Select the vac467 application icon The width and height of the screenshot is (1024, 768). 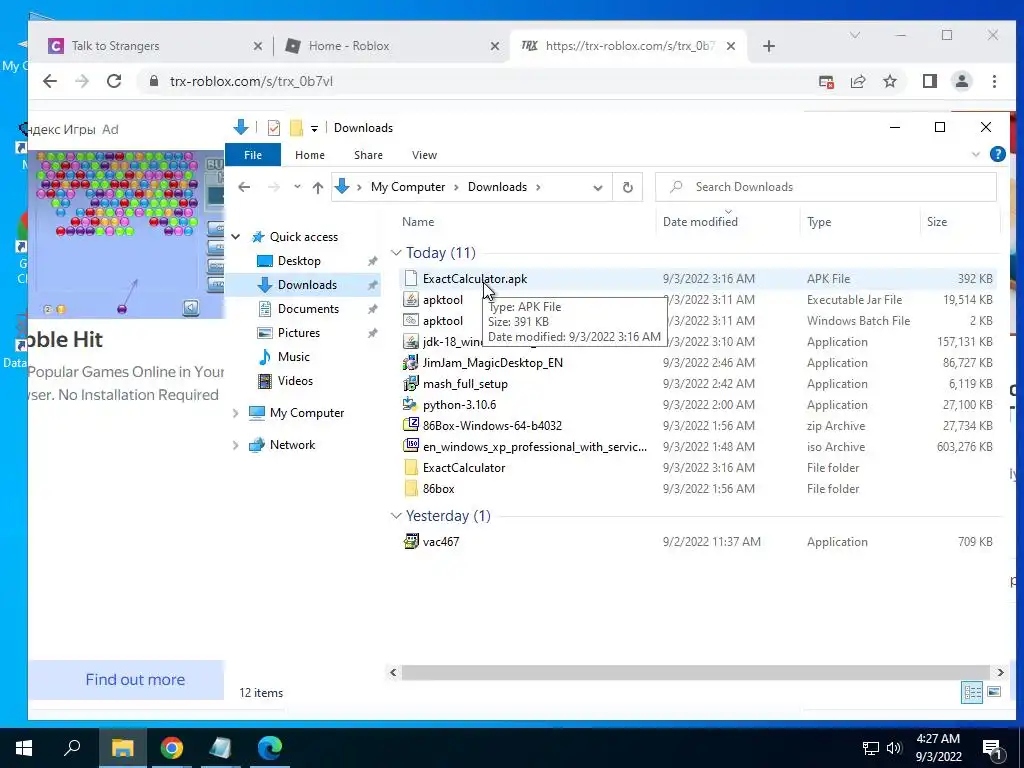click(411, 541)
